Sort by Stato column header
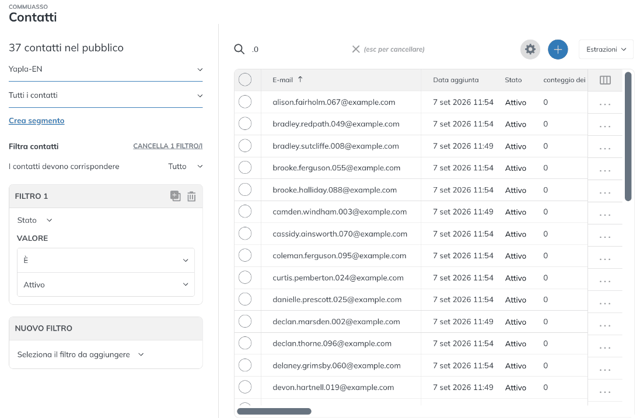Image resolution: width=640 pixels, height=418 pixels. (513, 80)
